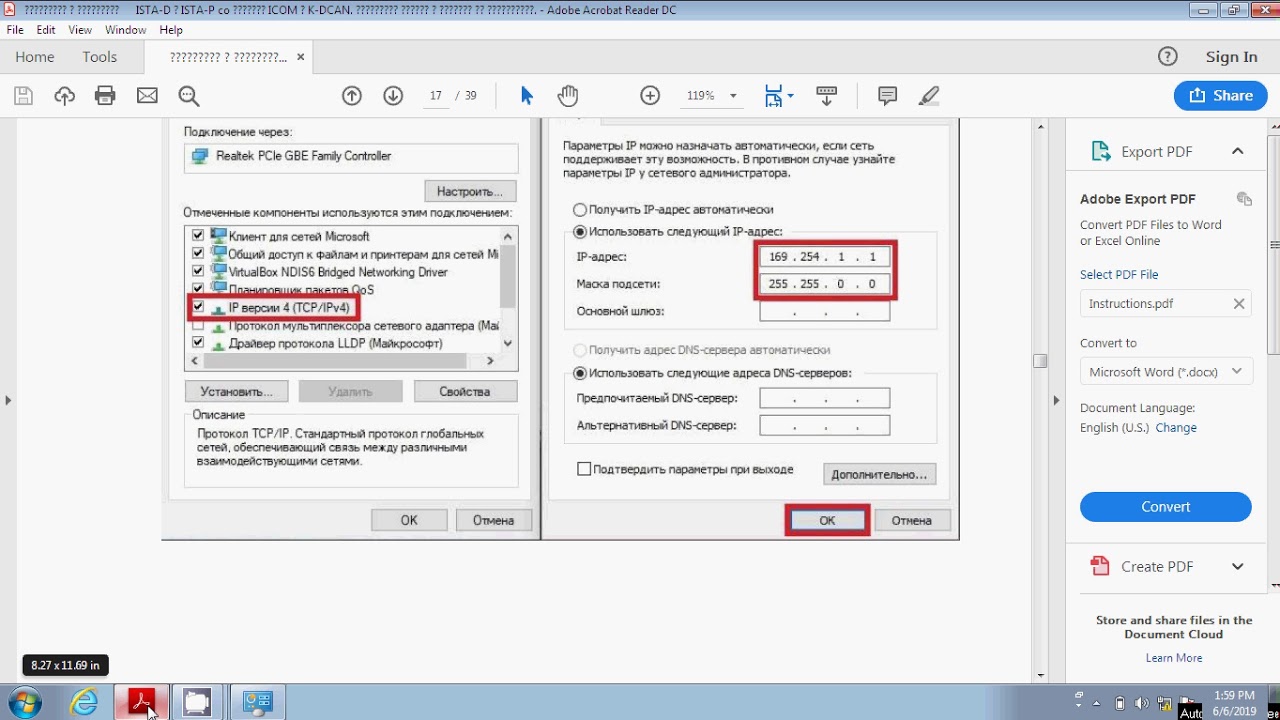Image resolution: width=1280 pixels, height=720 pixels.
Task: Click Sign In
Action: [1232, 57]
